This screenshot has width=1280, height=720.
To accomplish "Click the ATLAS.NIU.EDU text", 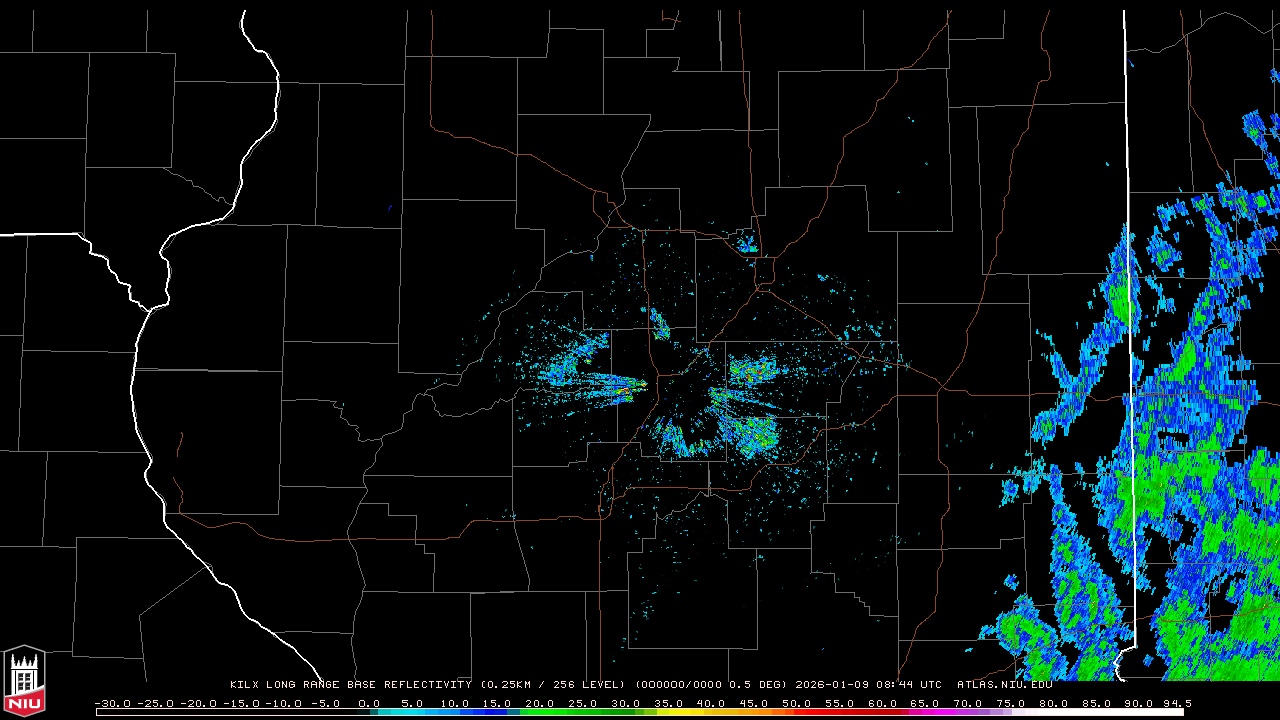I will pyautogui.click(x=1004, y=685).
